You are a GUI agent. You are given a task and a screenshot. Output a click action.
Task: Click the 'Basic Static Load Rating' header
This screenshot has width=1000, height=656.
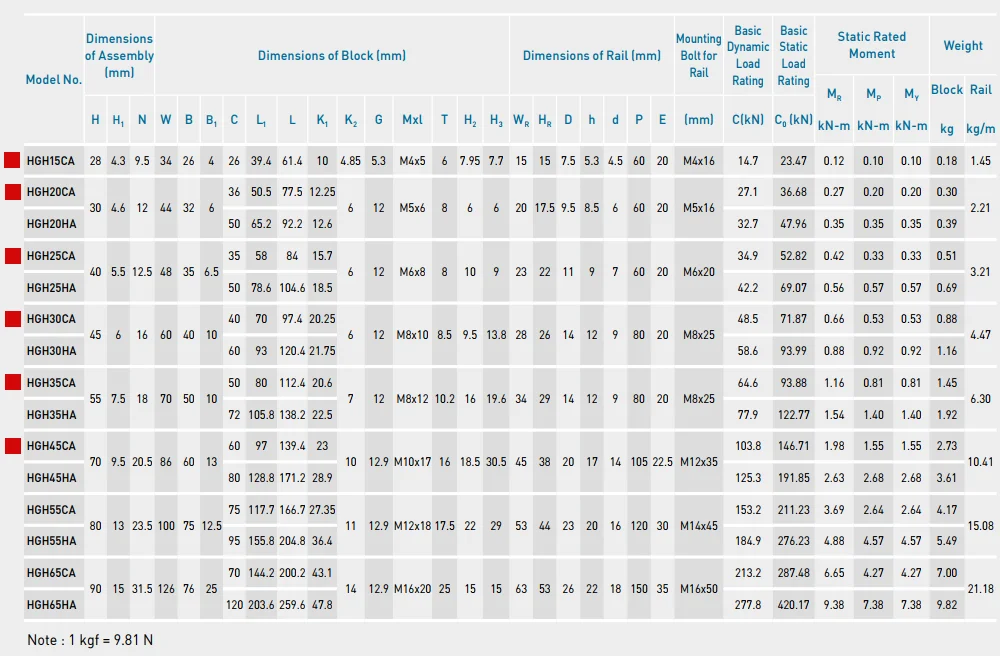(793, 55)
